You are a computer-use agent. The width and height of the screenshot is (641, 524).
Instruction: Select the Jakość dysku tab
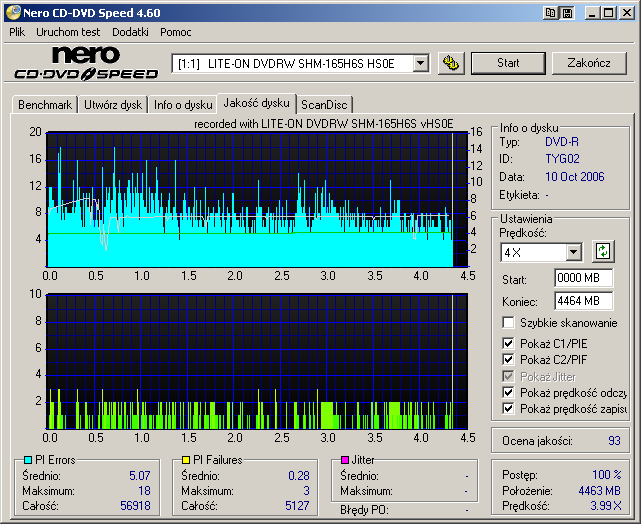coord(256,103)
